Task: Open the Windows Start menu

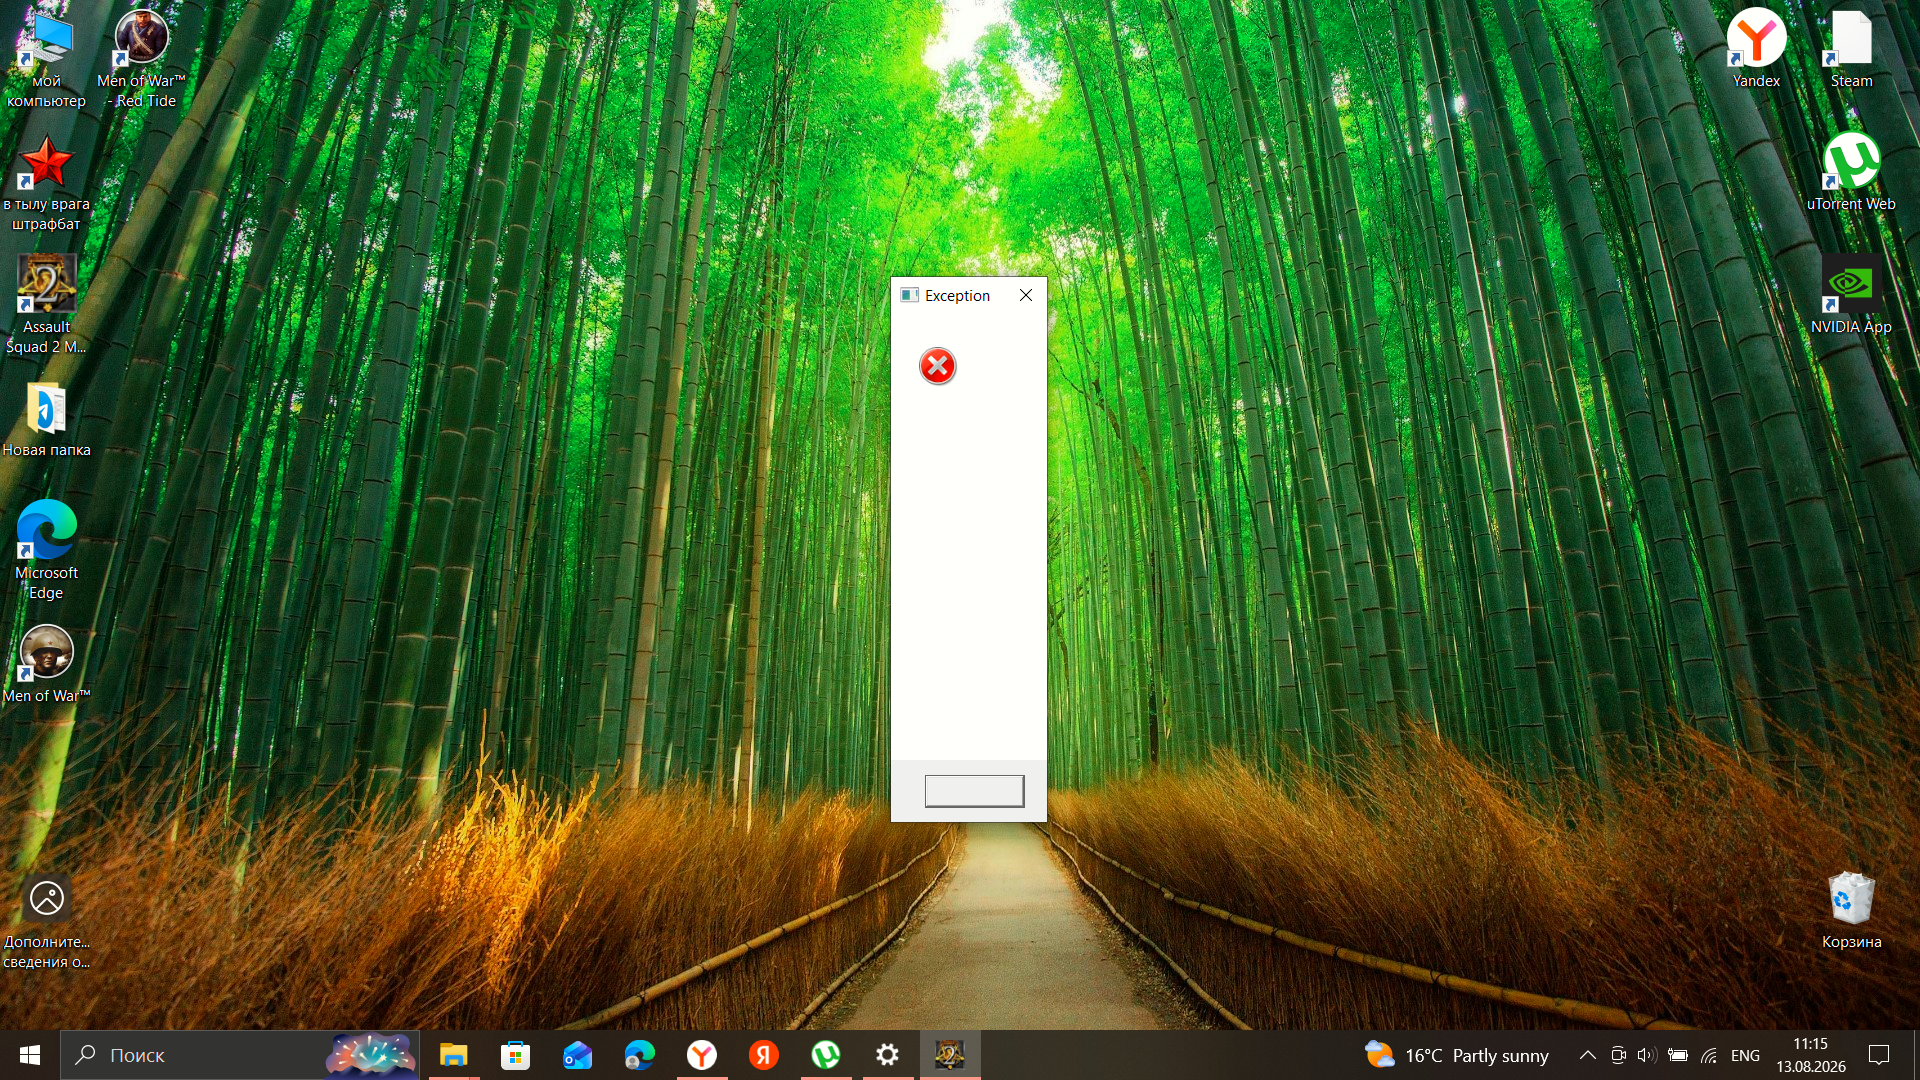Action: [30, 1055]
